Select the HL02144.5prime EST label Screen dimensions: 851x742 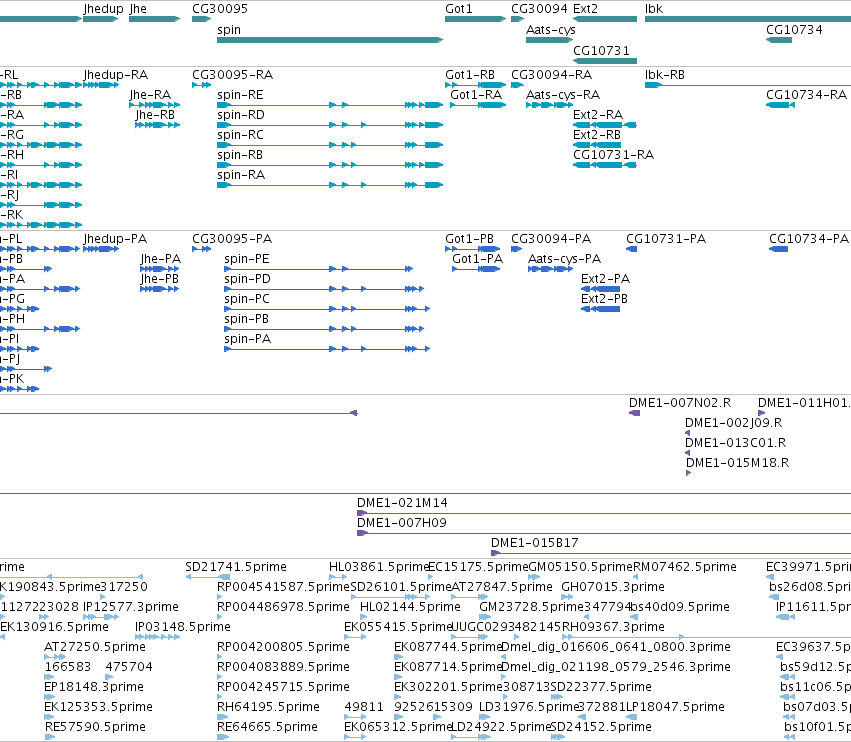tap(410, 607)
